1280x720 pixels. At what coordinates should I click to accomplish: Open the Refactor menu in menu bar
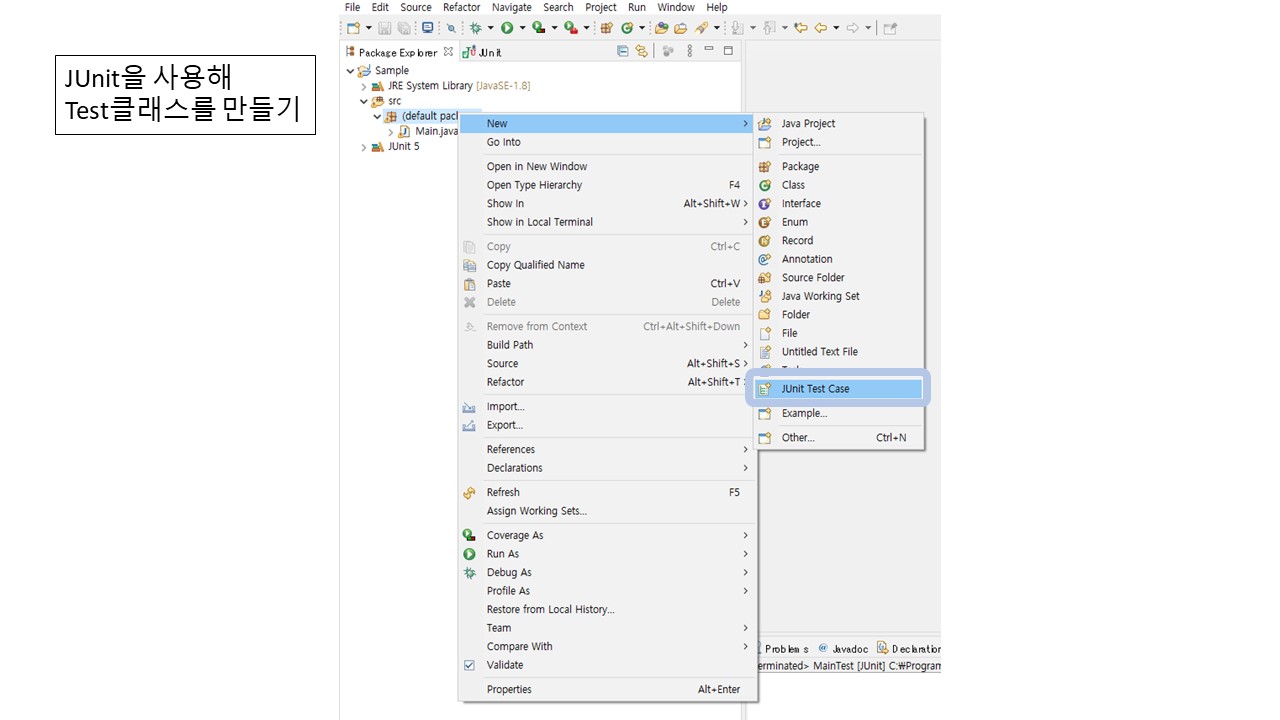click(462, 7)
